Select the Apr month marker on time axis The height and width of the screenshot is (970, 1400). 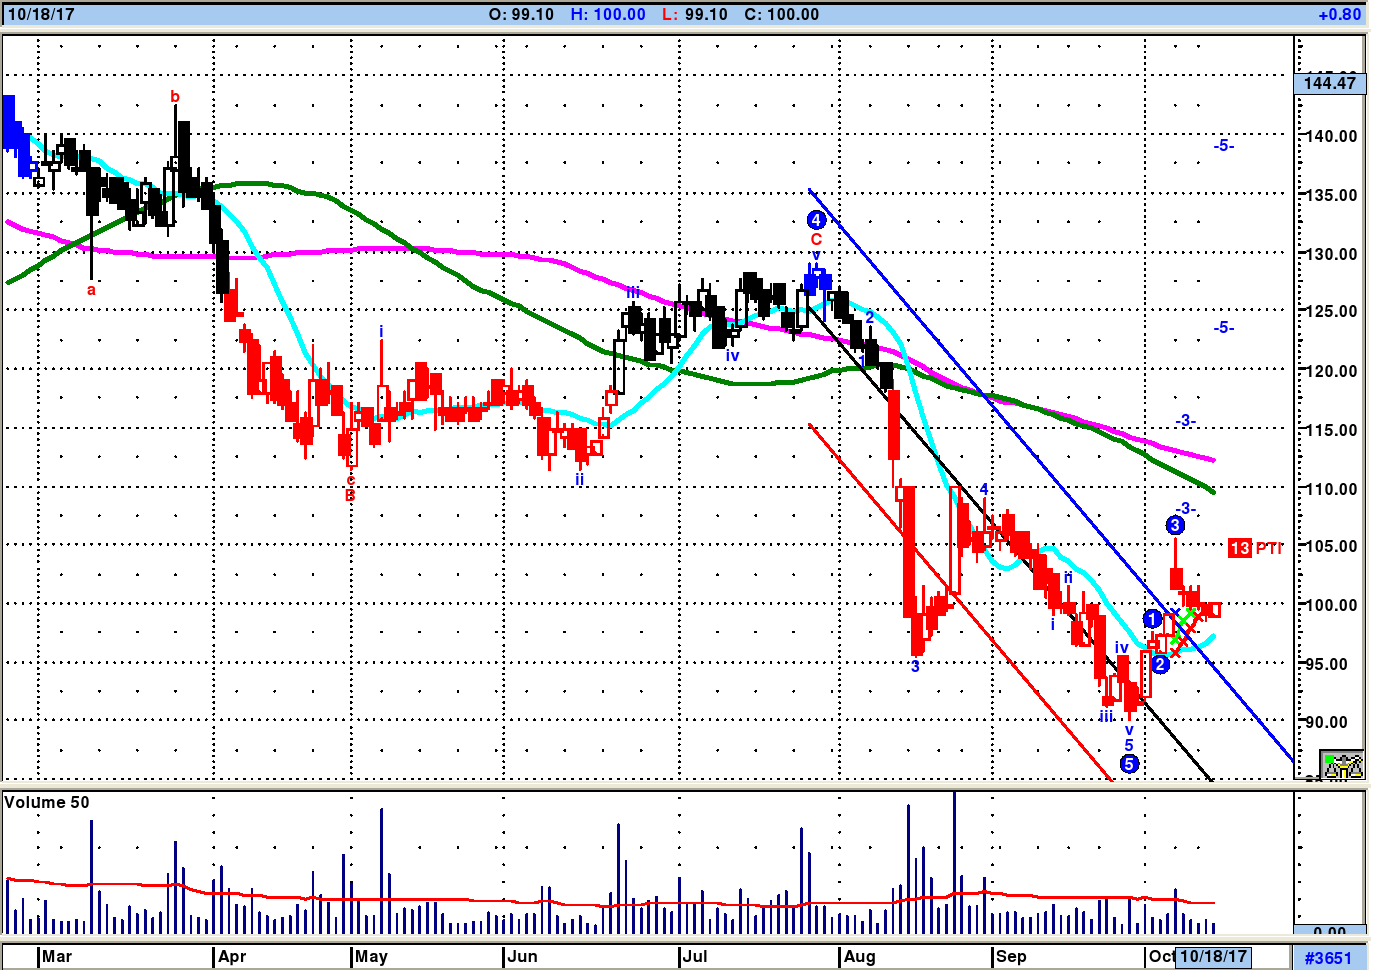[232, 956]
